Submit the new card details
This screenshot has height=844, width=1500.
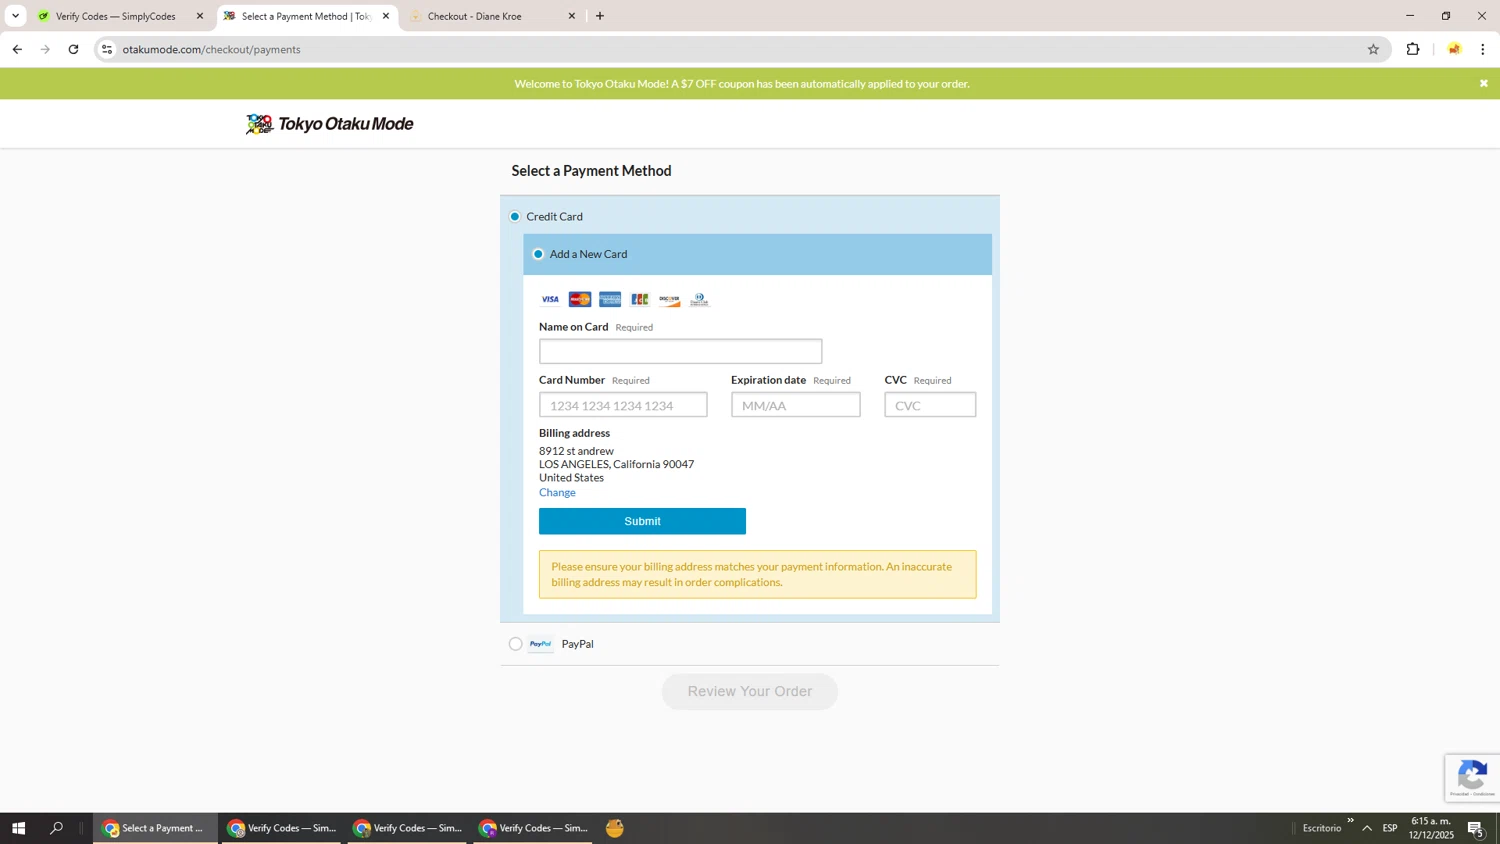[x=642, y=521]
